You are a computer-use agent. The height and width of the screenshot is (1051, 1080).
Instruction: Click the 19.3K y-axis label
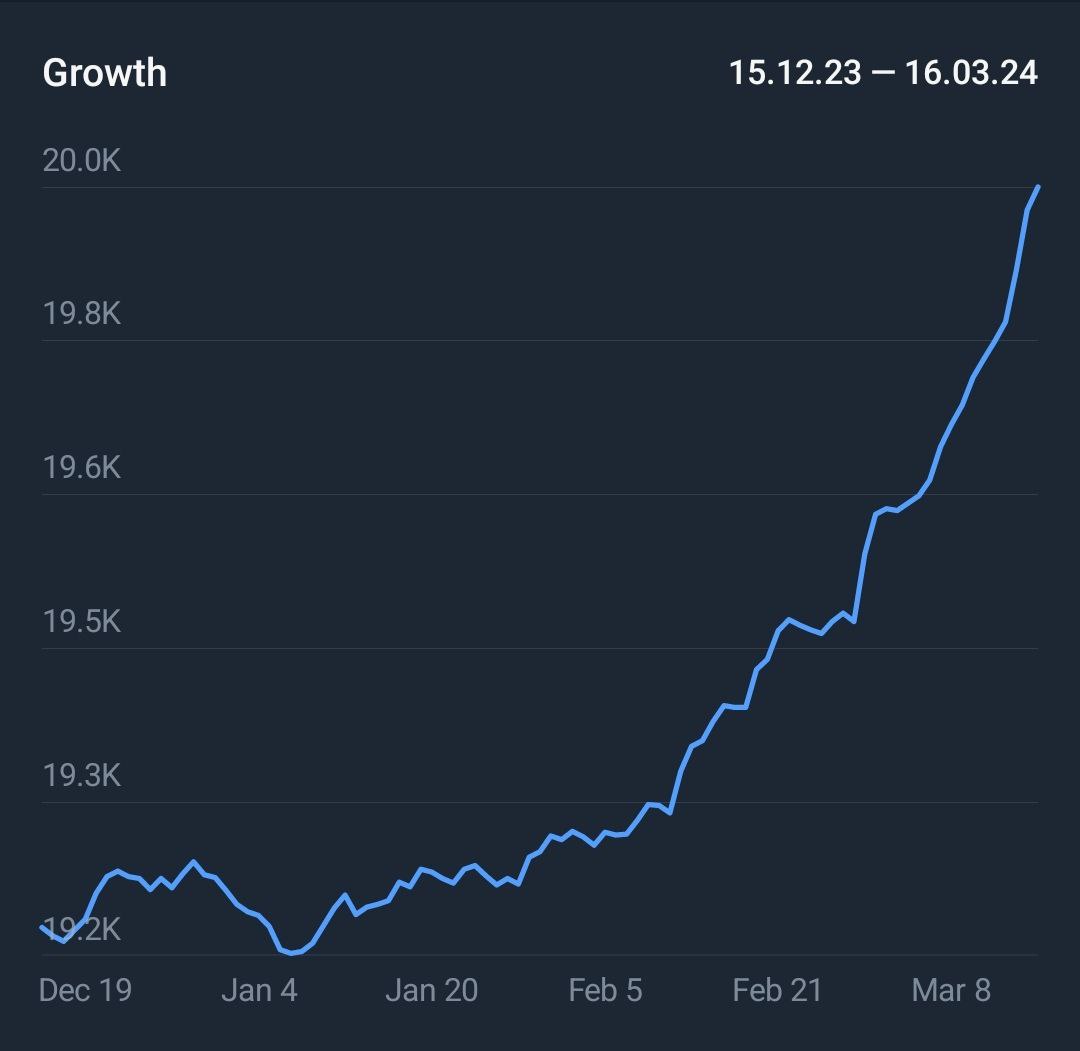click(x=81, y=775)
